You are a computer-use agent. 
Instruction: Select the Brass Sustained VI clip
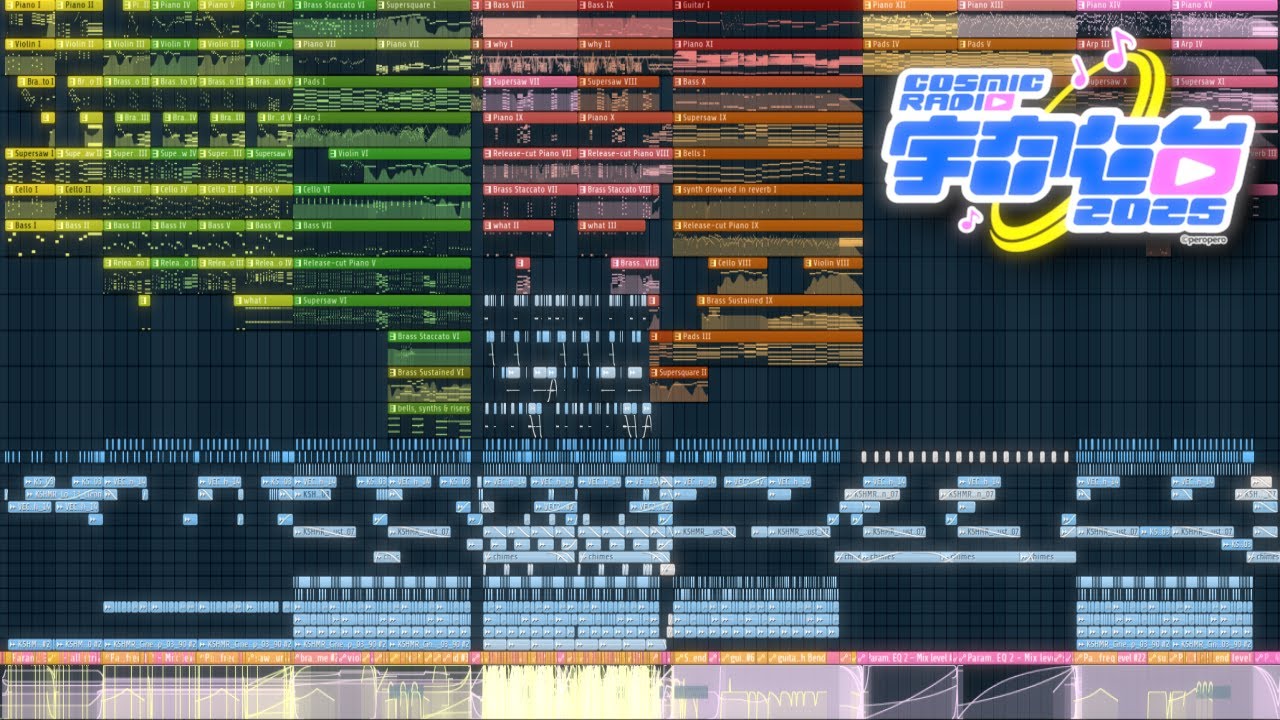pos(429,373)
